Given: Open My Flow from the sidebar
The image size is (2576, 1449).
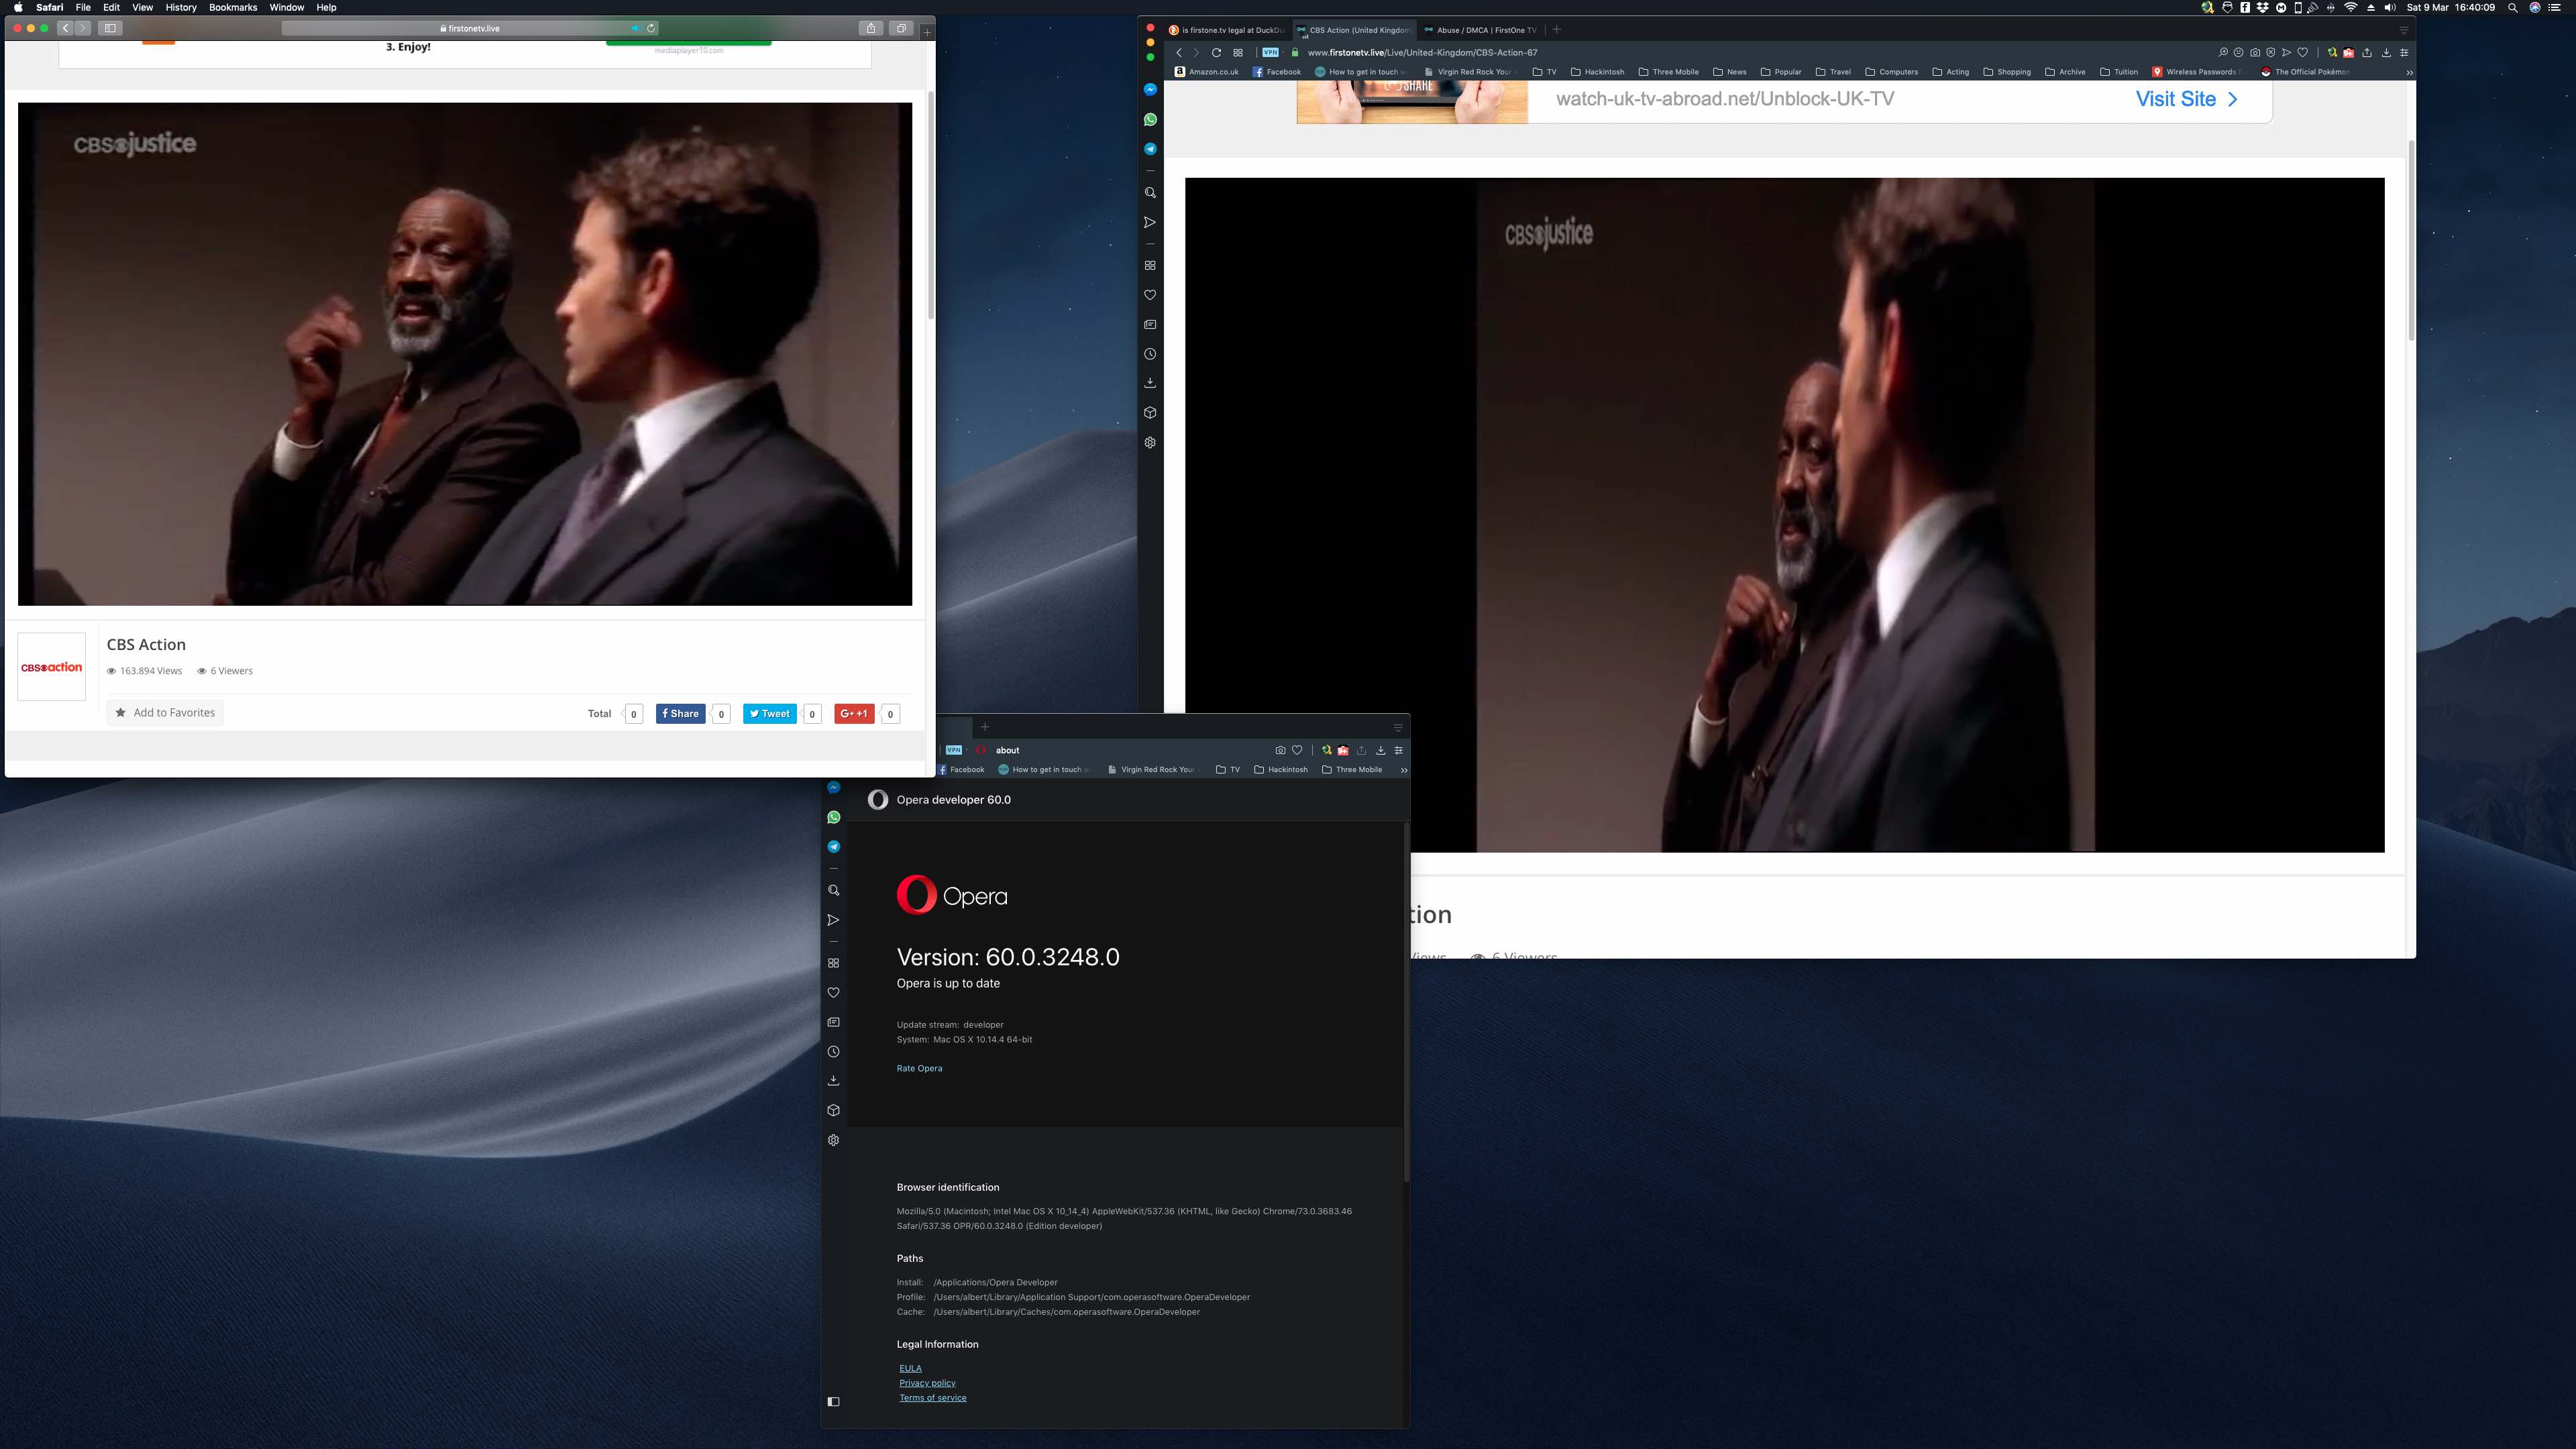Looking at the screenshot, I should [x=1150, y=222].
